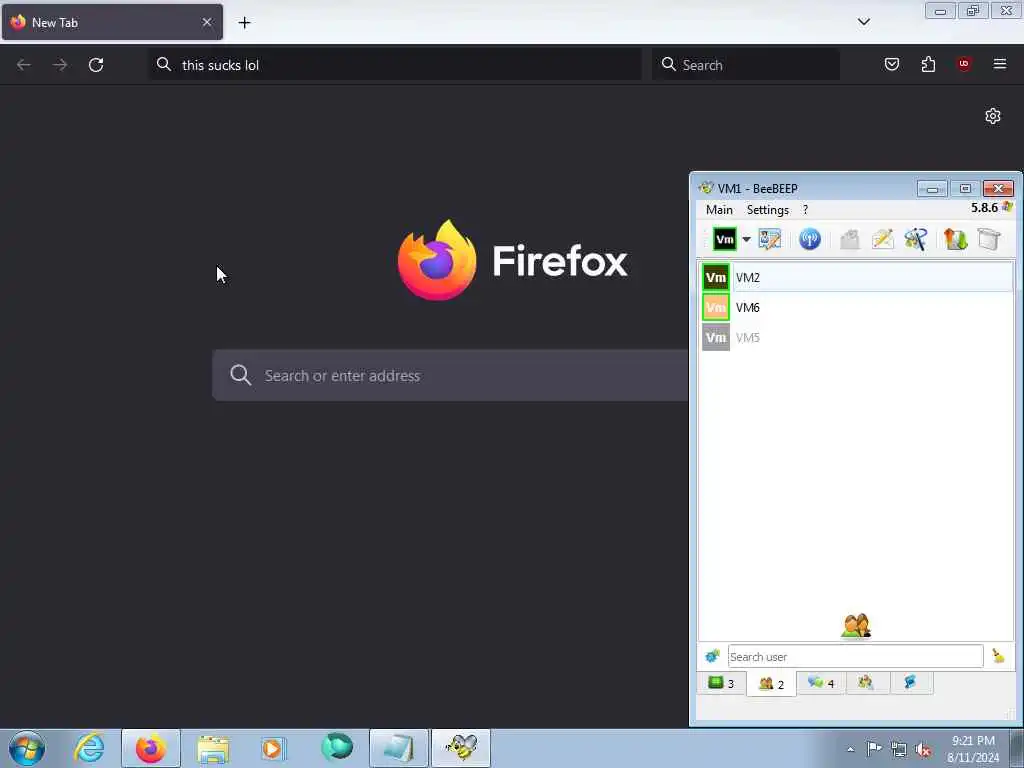Image resolution: width=1024 pixels, height=768 pixels.
Task: Open the ? help menu in BeeBEEP
Action: (x=805, y=210)
